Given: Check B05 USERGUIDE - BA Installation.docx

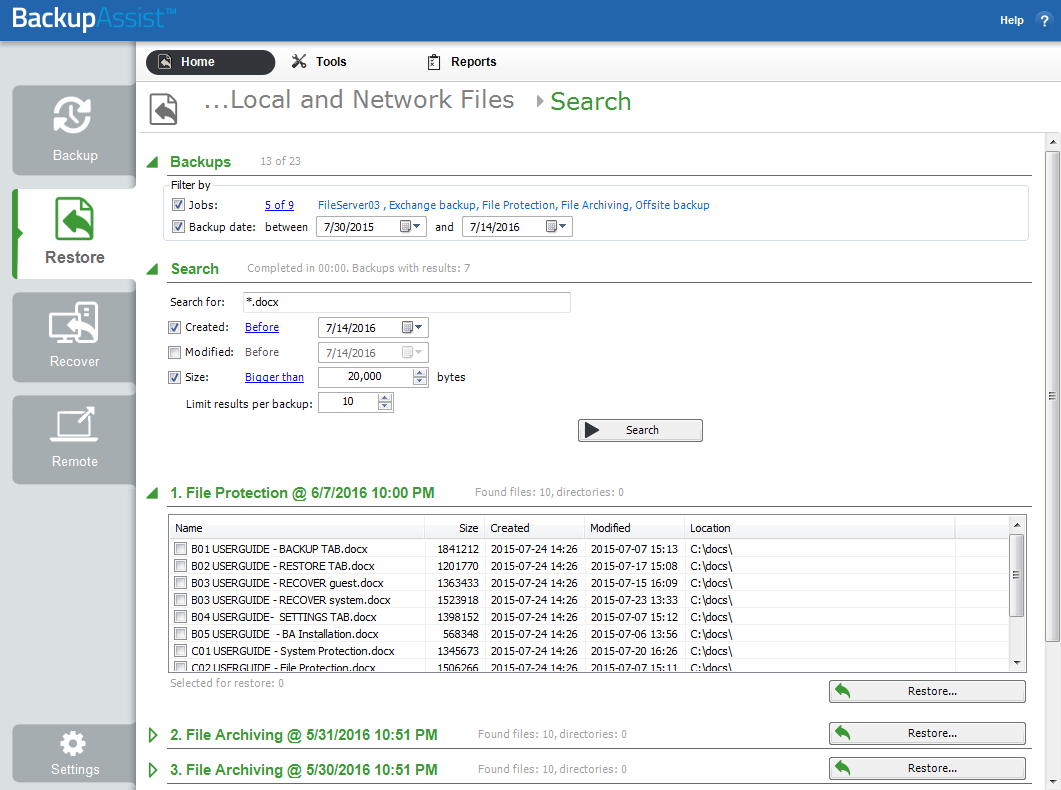Looking at the screenshot, I should tap(181, 634).
